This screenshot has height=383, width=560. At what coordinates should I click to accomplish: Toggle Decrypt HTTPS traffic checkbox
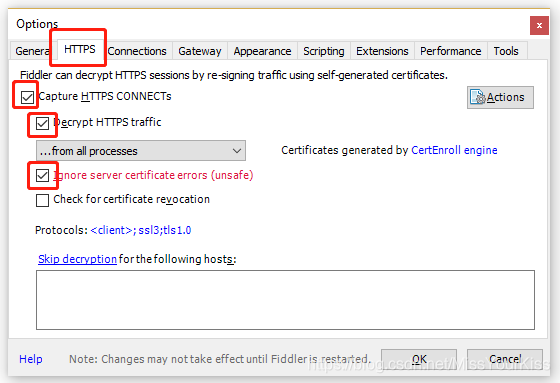click(x=42, y=123)
